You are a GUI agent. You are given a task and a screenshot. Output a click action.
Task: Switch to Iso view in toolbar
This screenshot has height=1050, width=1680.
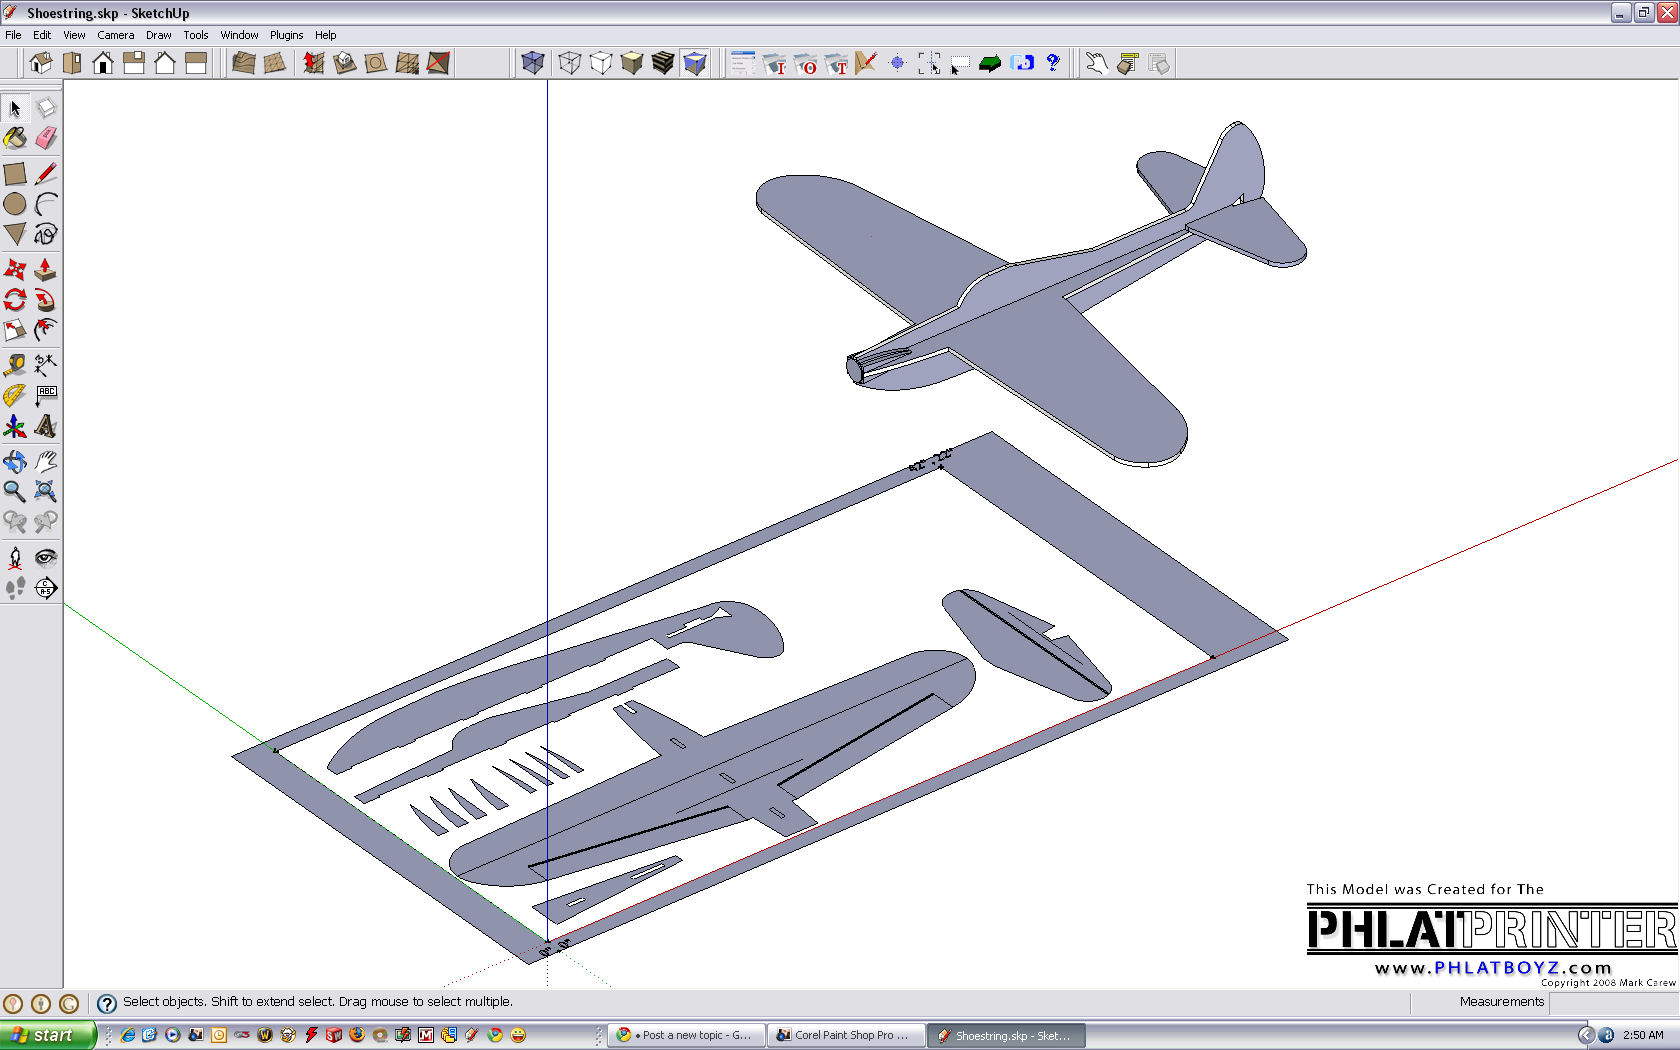click(41, 63)
